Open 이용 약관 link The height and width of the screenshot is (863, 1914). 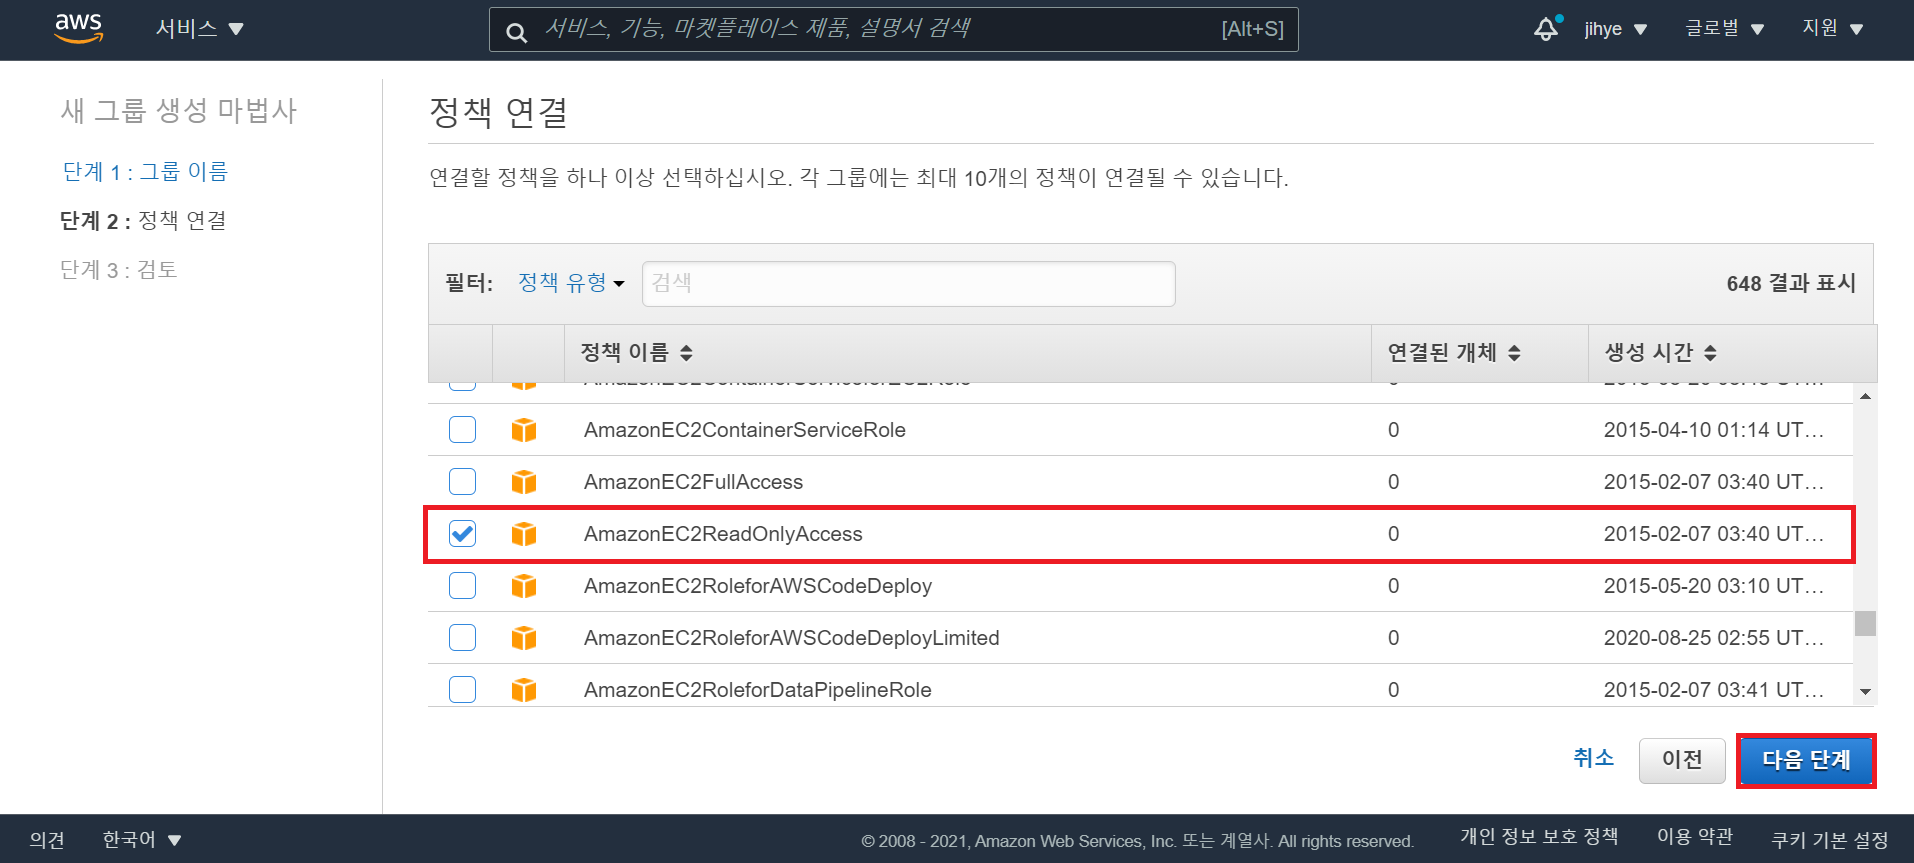(1695, 836)
